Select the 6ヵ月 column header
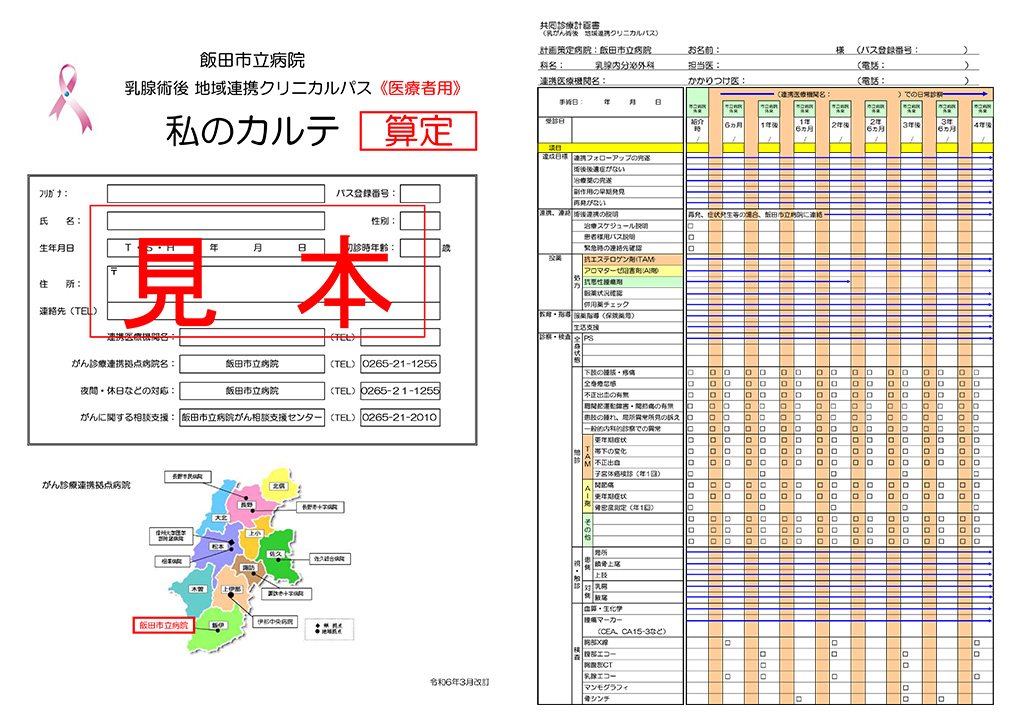Screen dimensions: 1024x723 coord(733,125)
